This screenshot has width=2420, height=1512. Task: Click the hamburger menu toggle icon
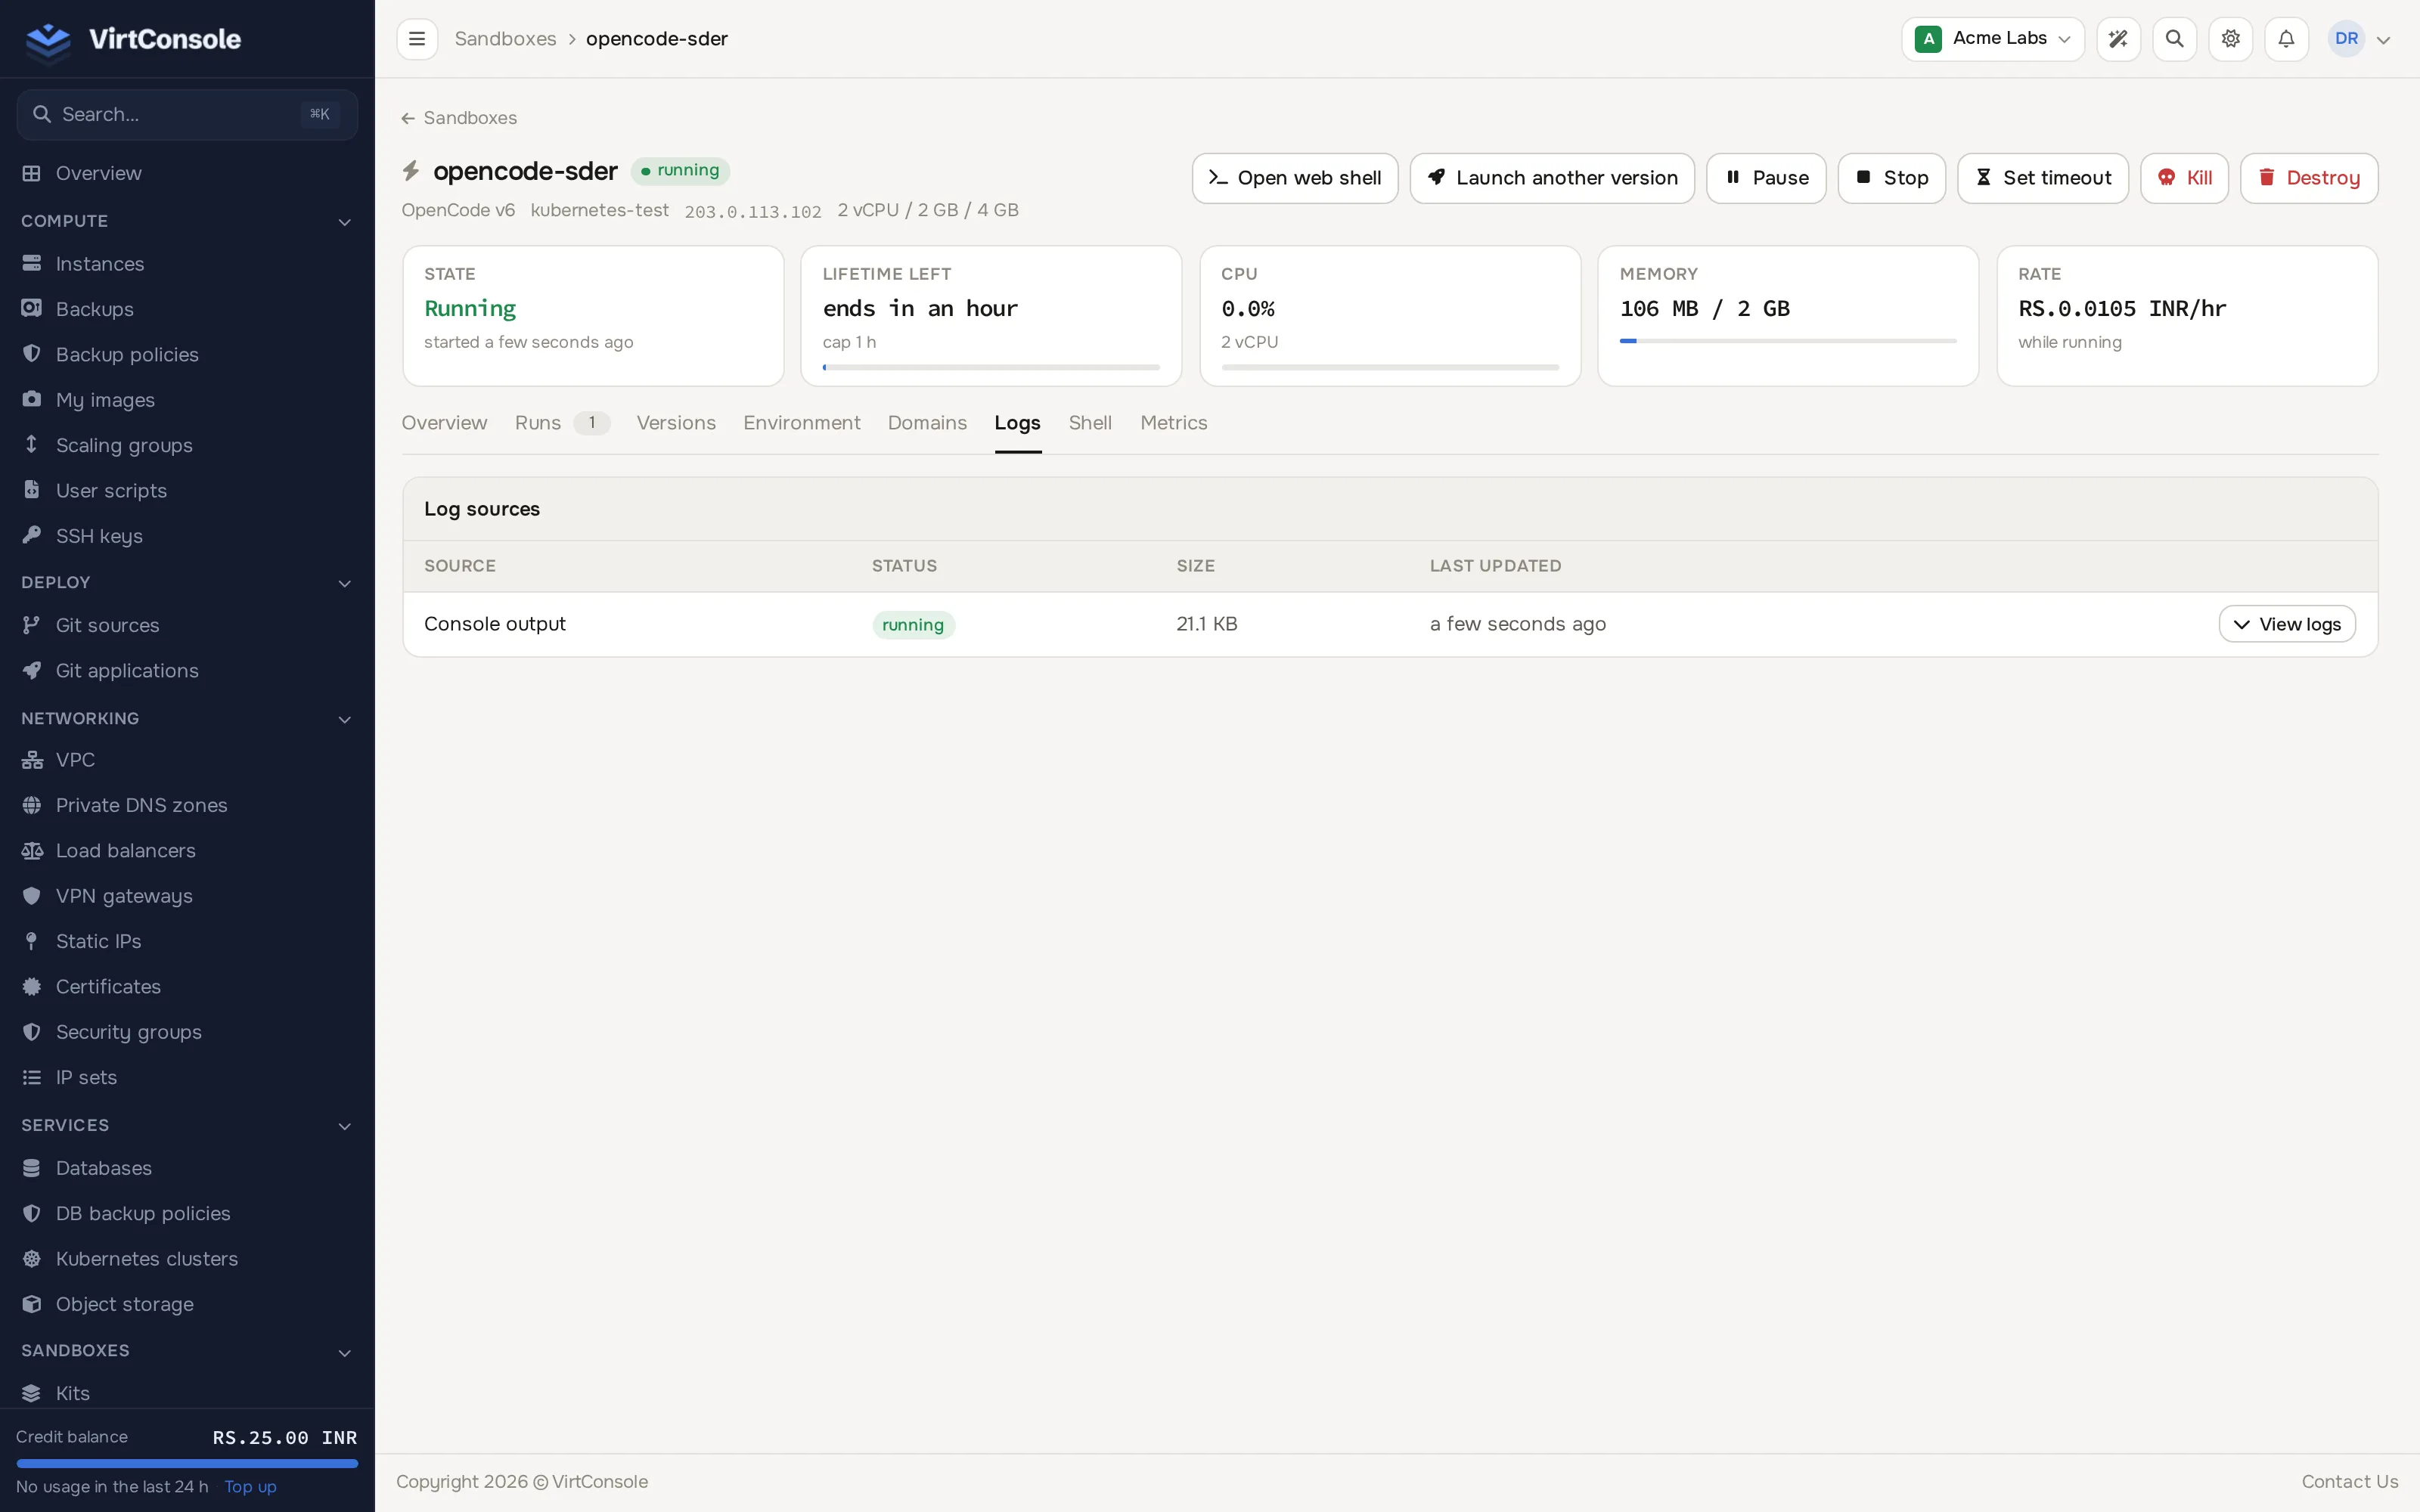click(x=417, y=39)
